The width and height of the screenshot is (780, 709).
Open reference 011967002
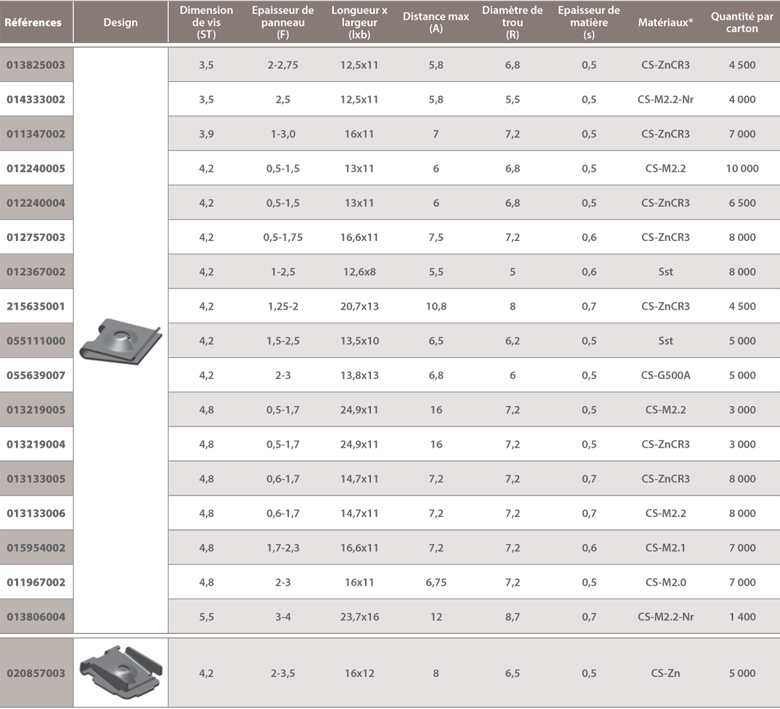(36, 583)
